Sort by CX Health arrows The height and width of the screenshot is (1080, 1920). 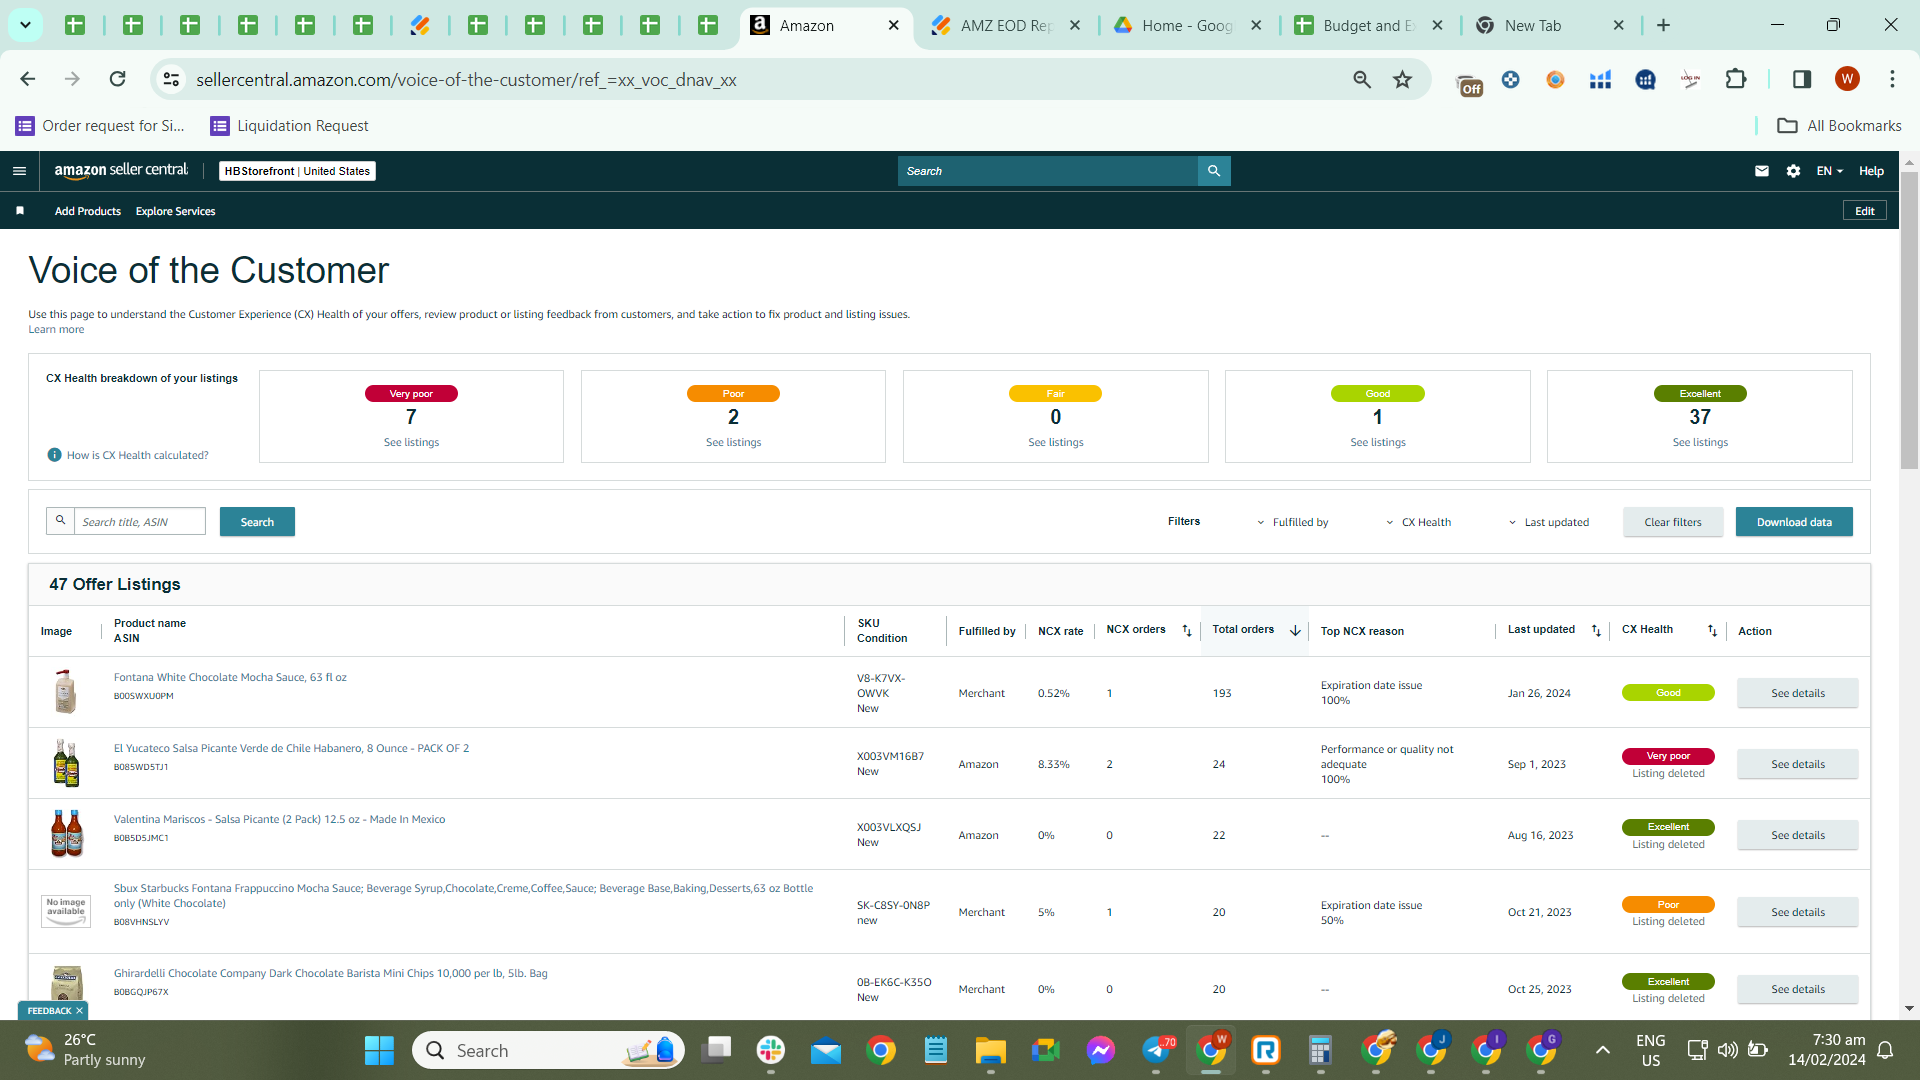click(x=1712, y=631)
